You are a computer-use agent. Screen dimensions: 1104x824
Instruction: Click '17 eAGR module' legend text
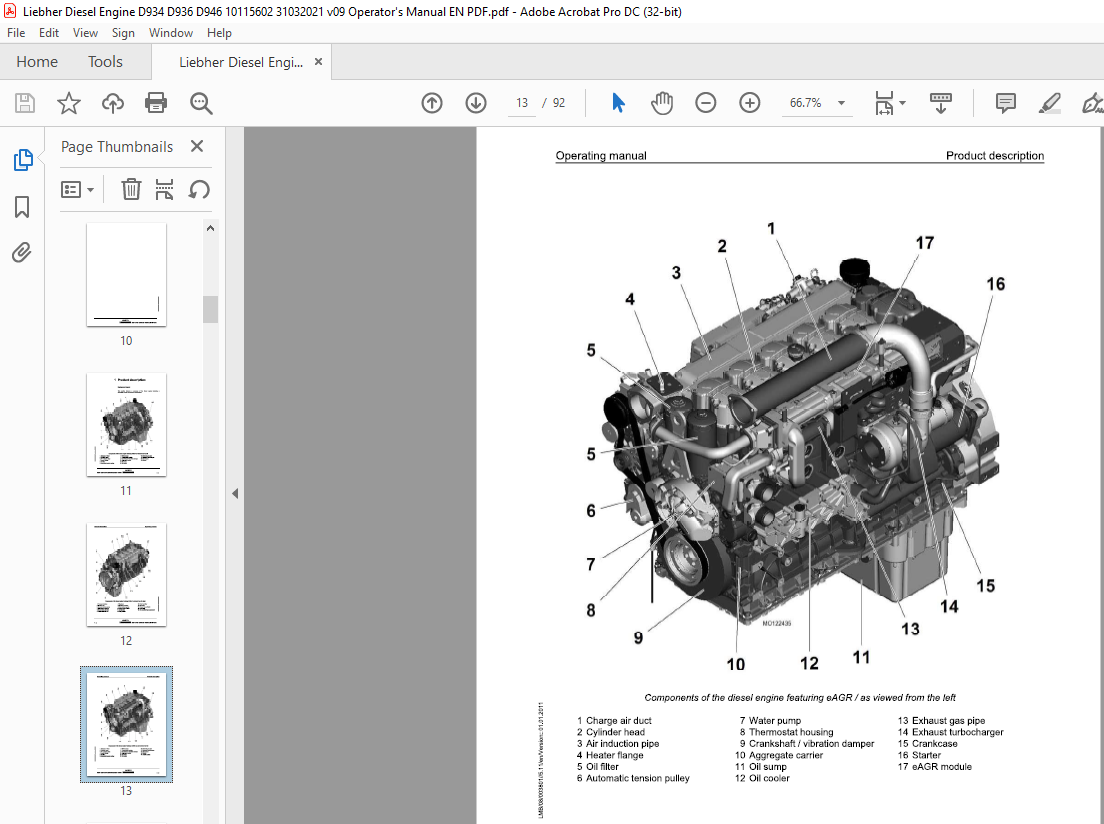click(x=934, y=767)
